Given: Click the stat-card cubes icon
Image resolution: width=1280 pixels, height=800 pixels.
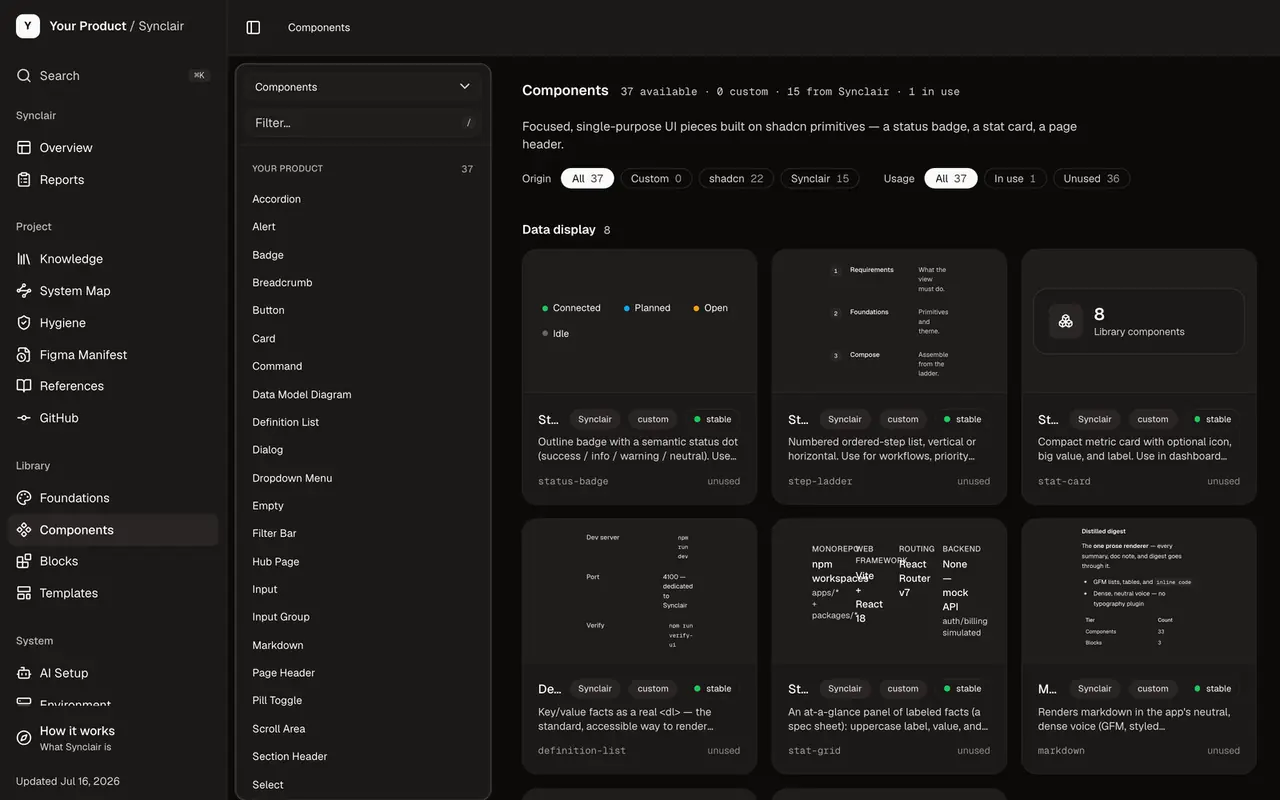Looking at the screenshot, I should click(1066, 321).
